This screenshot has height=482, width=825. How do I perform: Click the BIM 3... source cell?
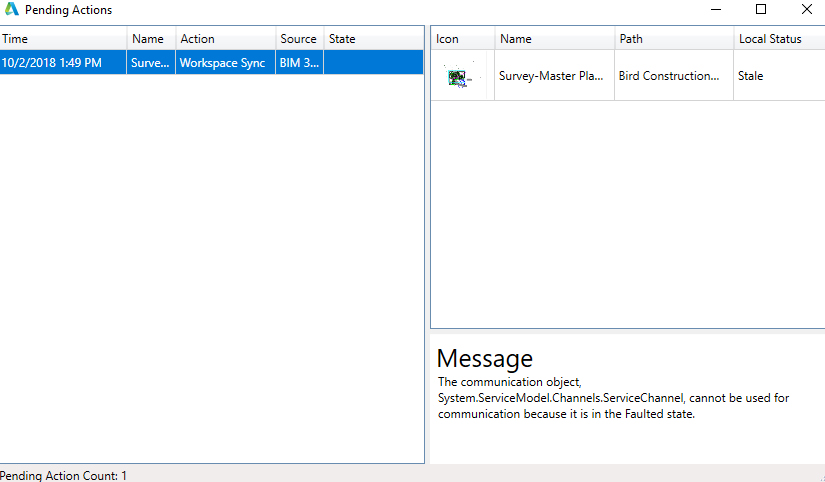pyautogui.click(x=299, y=63)
